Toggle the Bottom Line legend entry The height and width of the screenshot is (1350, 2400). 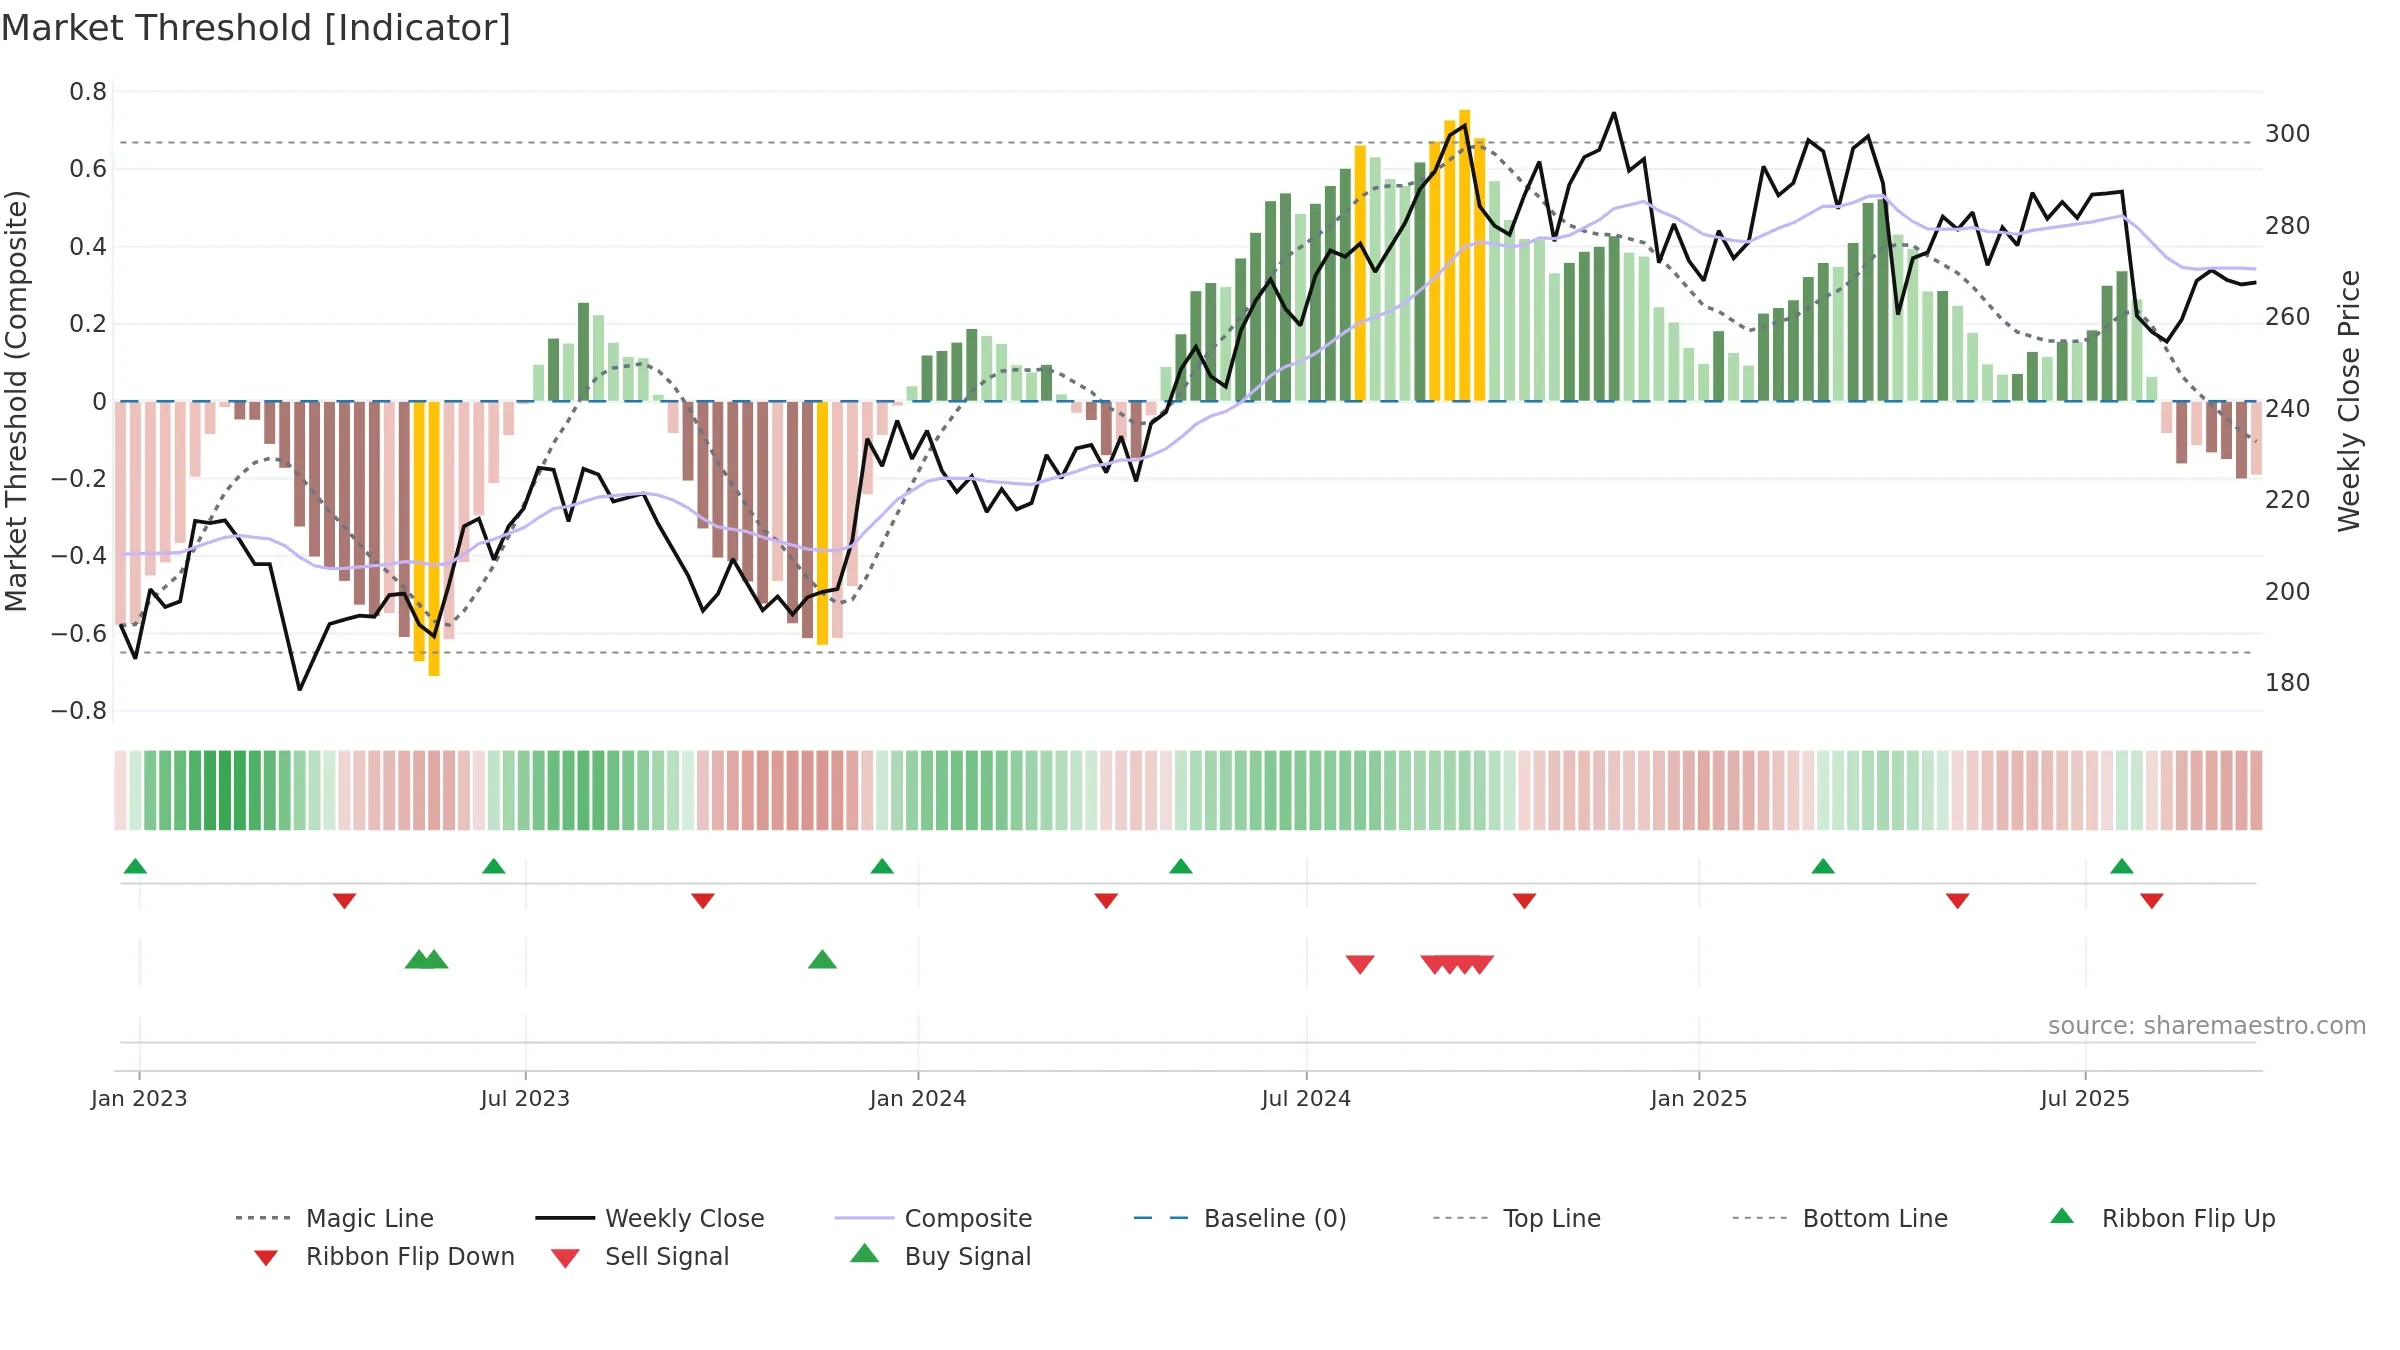click(x=1840, y=1218)
